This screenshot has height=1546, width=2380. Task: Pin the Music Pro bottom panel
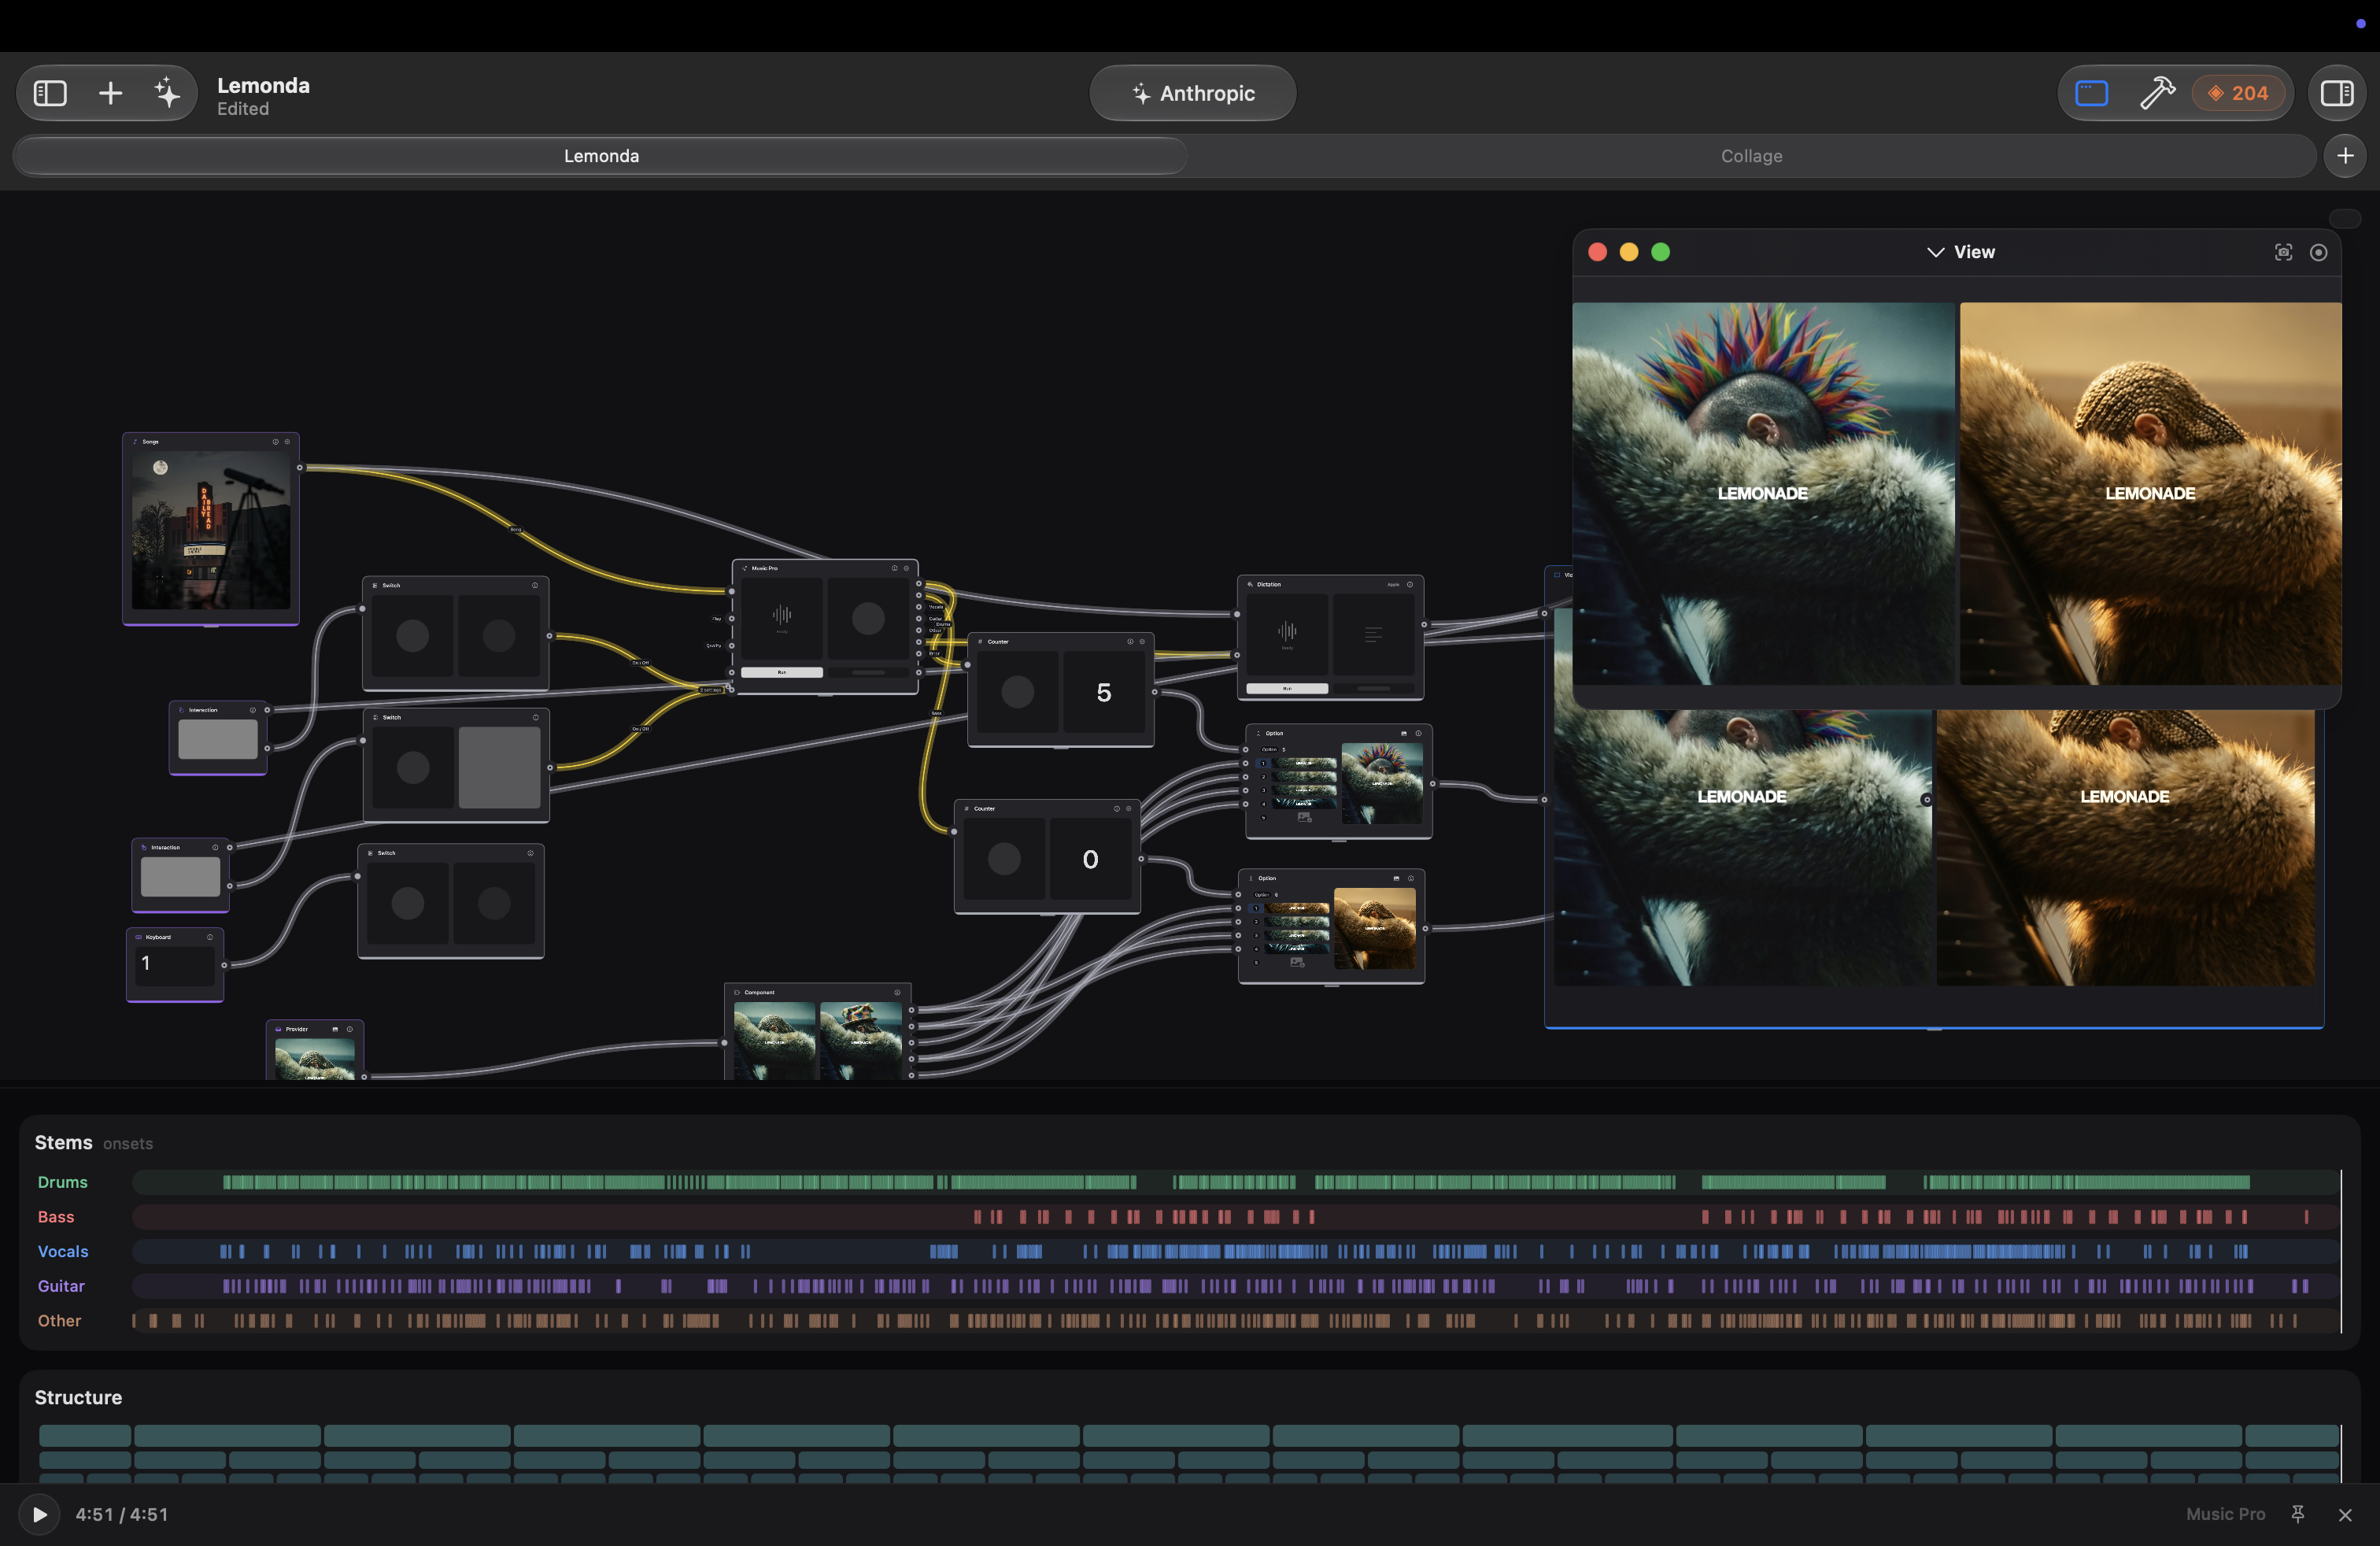(2297, 1514)
